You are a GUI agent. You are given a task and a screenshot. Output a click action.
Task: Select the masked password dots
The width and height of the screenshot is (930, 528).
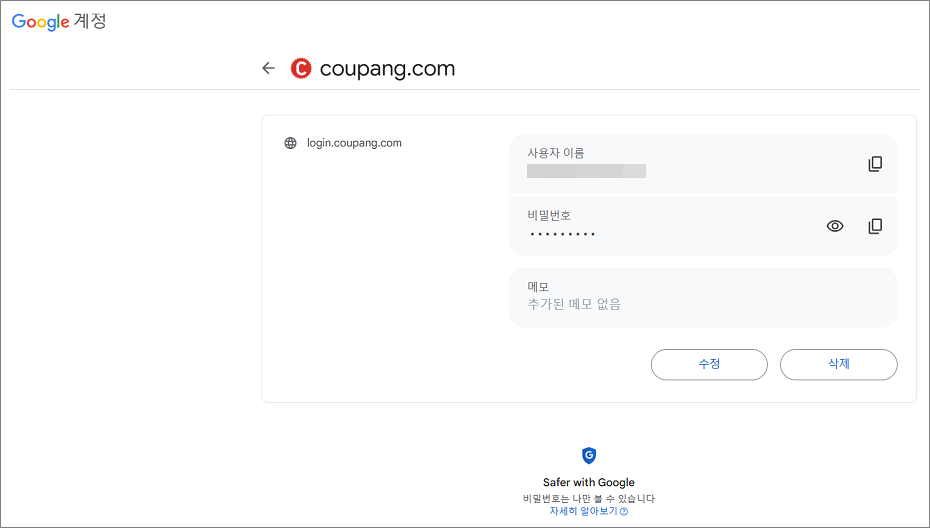point(562,234)
